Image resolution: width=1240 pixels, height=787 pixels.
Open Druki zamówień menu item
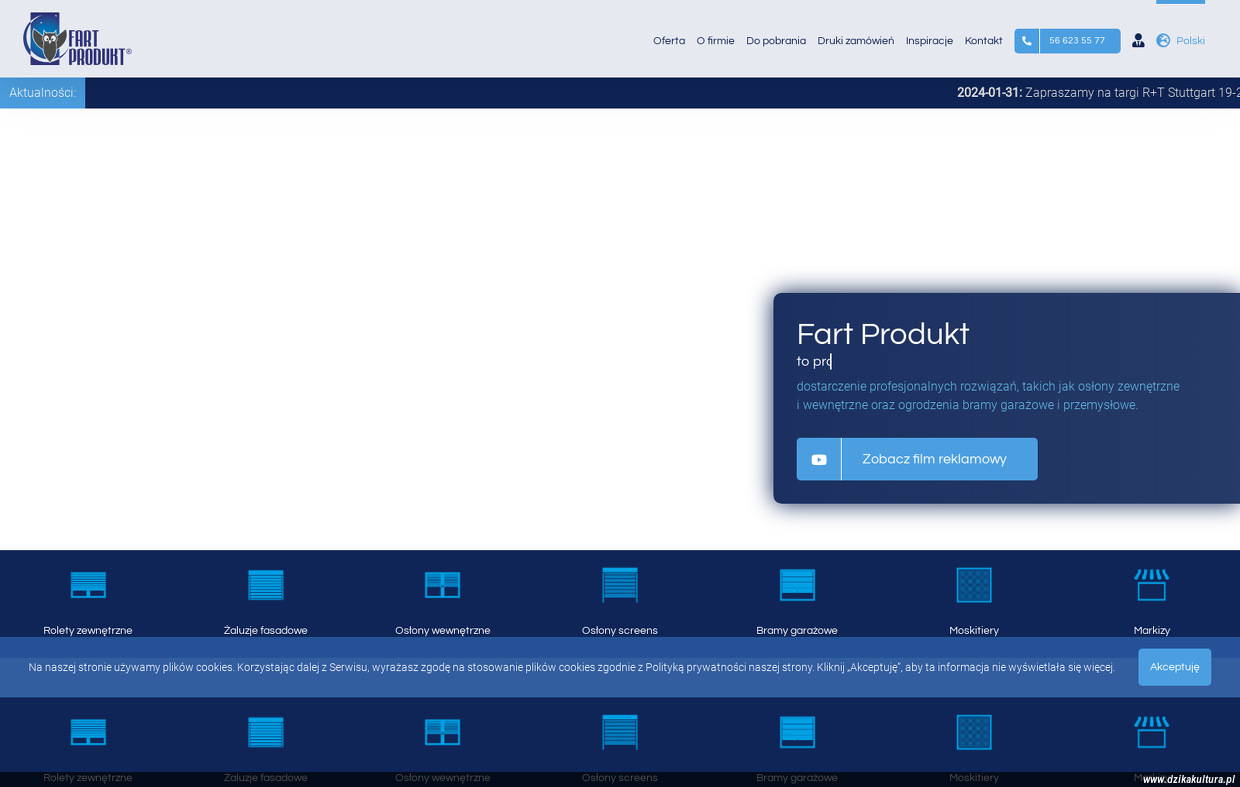(x=856, y=41)
